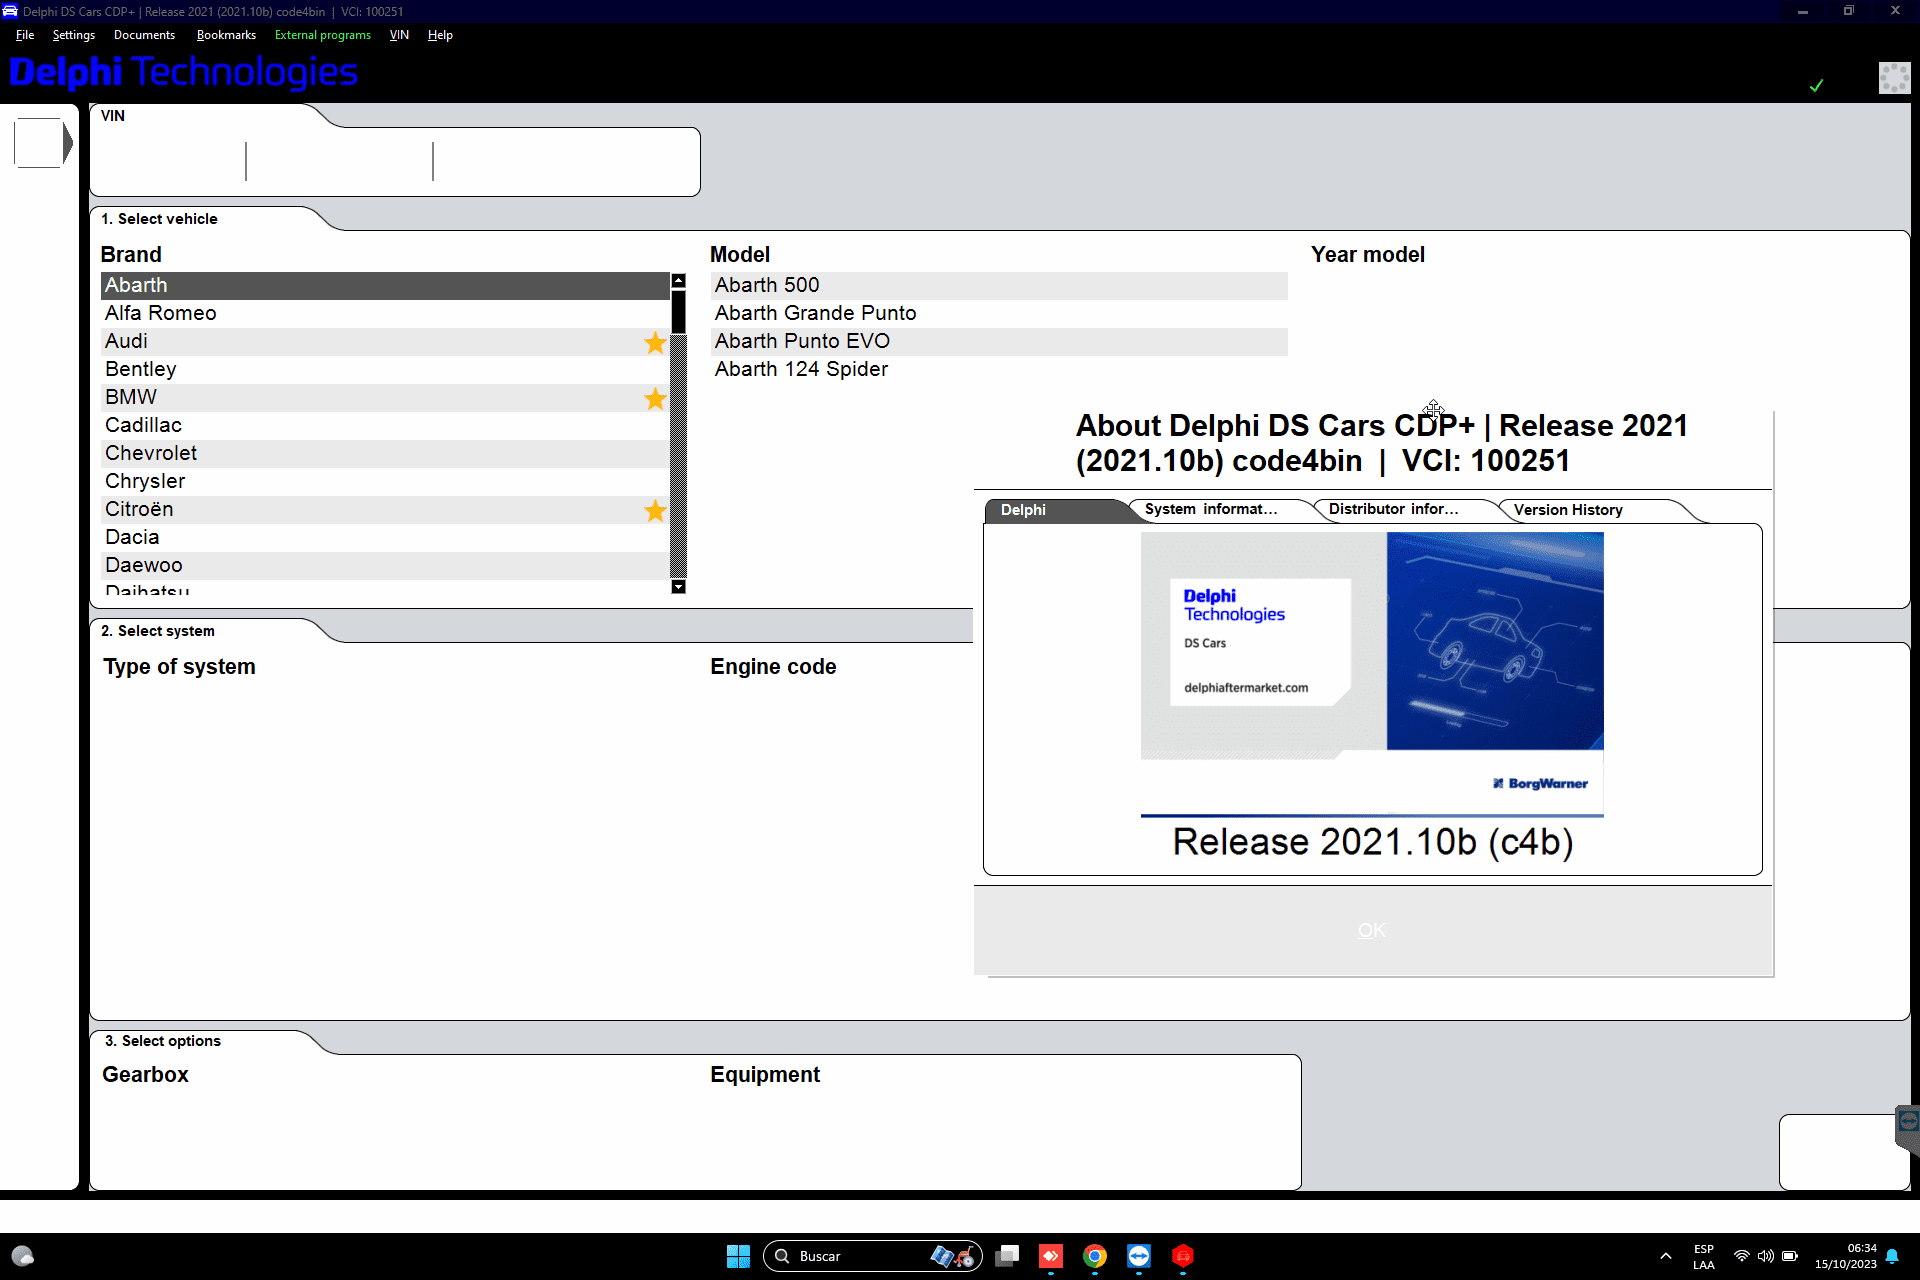The image size is (1920, 1280).
Task: Click the volume icon in the system tray
Action: click(x=1765, y=1256)
